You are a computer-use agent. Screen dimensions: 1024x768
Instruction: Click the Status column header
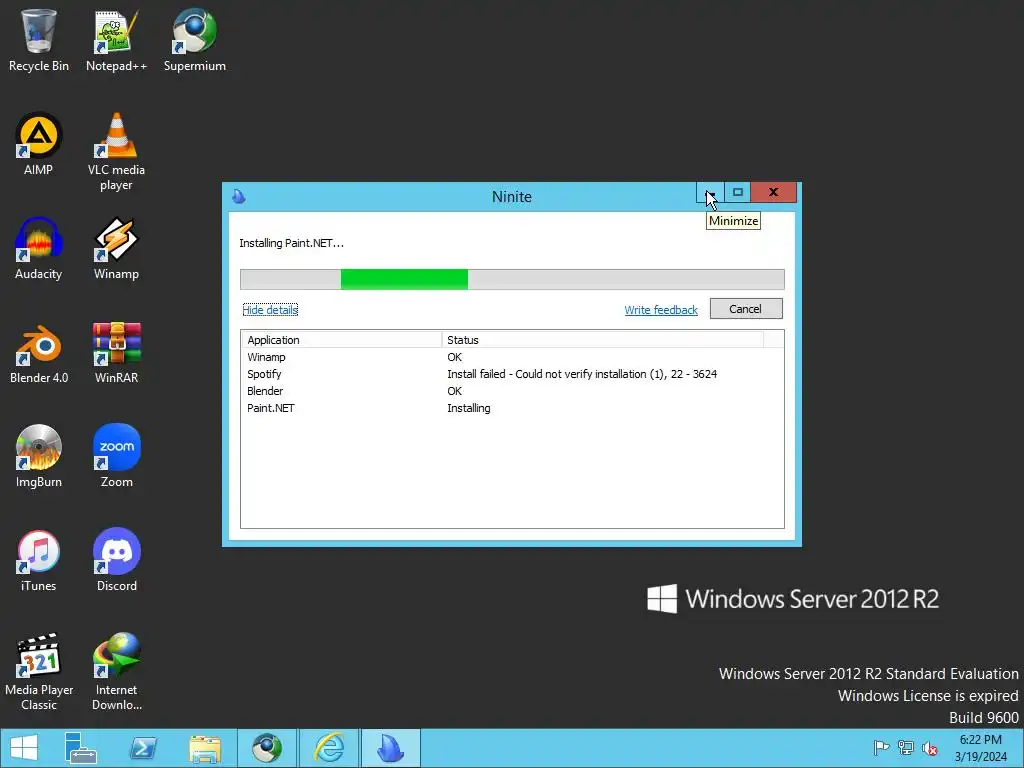point(603,340)
